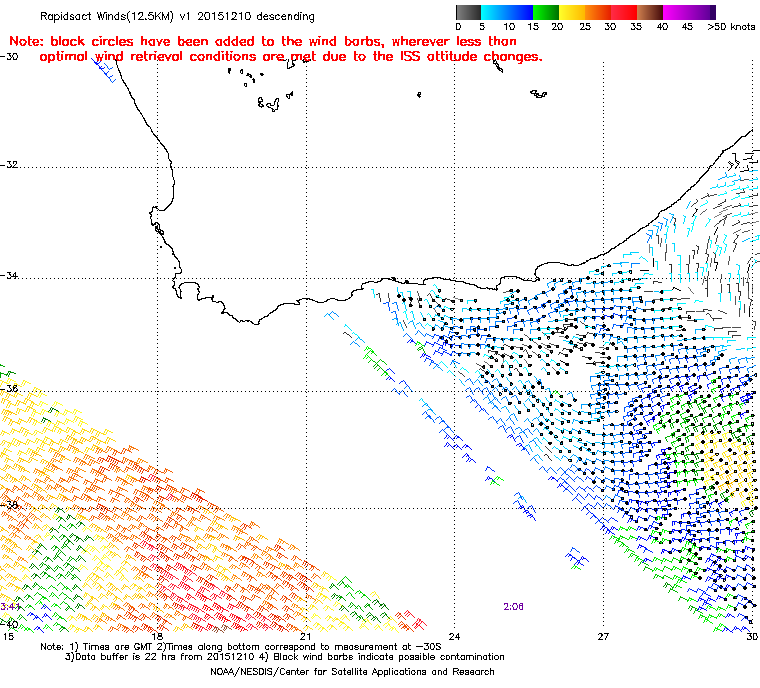Click the '20' legend scale label
The image size is (760, 688).
tap(557, 27)
